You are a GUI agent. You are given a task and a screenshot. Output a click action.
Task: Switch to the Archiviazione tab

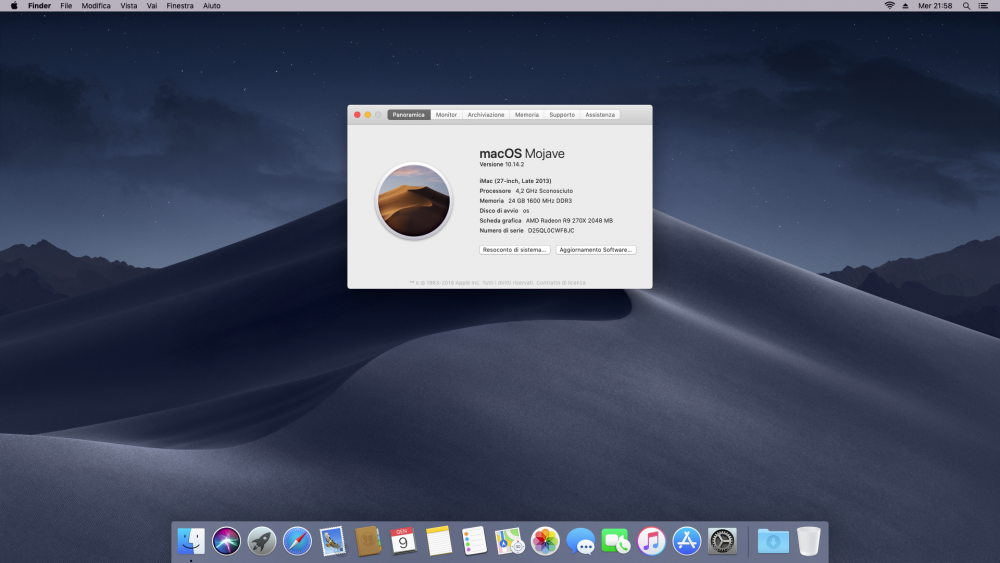tap(486, 115)
